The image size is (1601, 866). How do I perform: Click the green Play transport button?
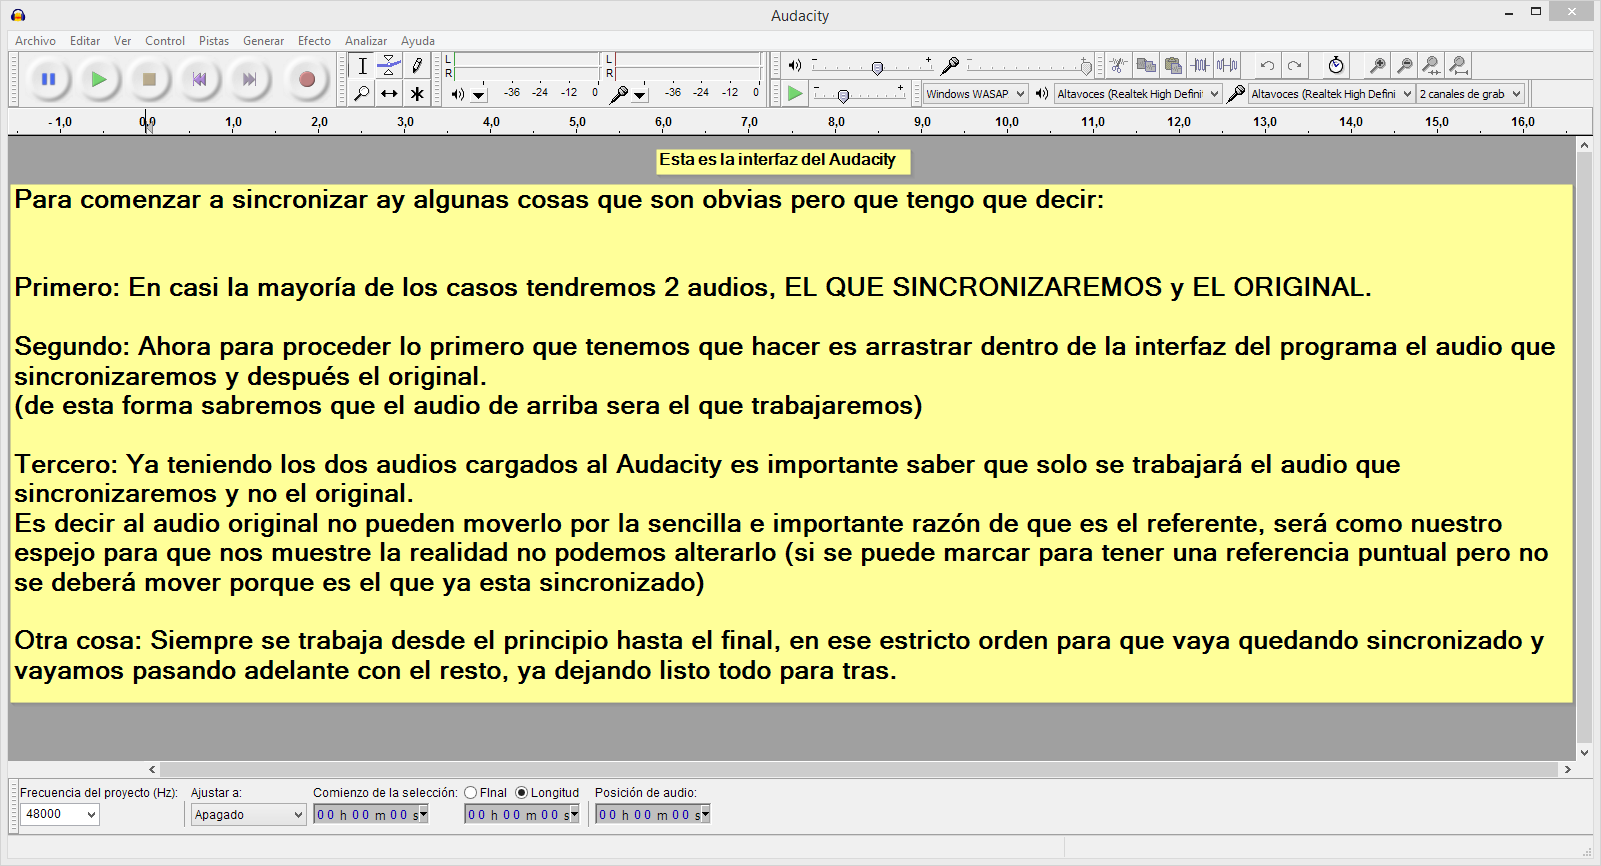98,79
